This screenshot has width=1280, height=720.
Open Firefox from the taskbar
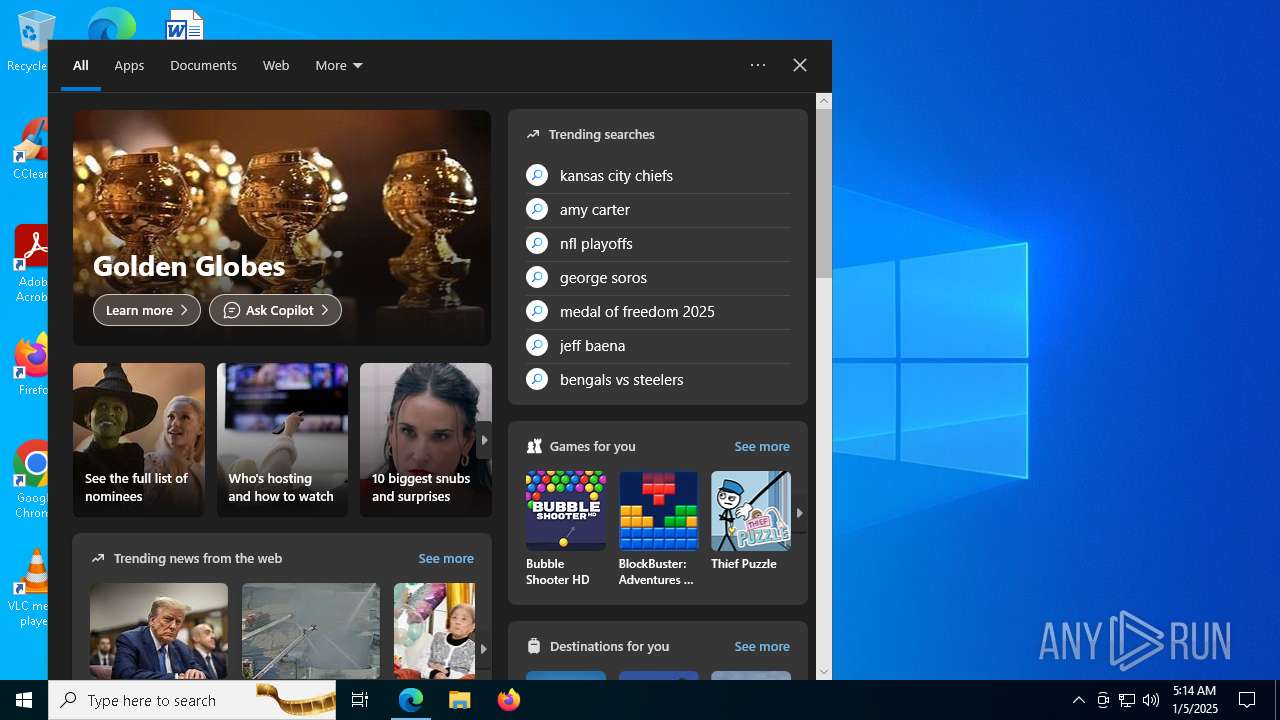(x=509, y=700)
